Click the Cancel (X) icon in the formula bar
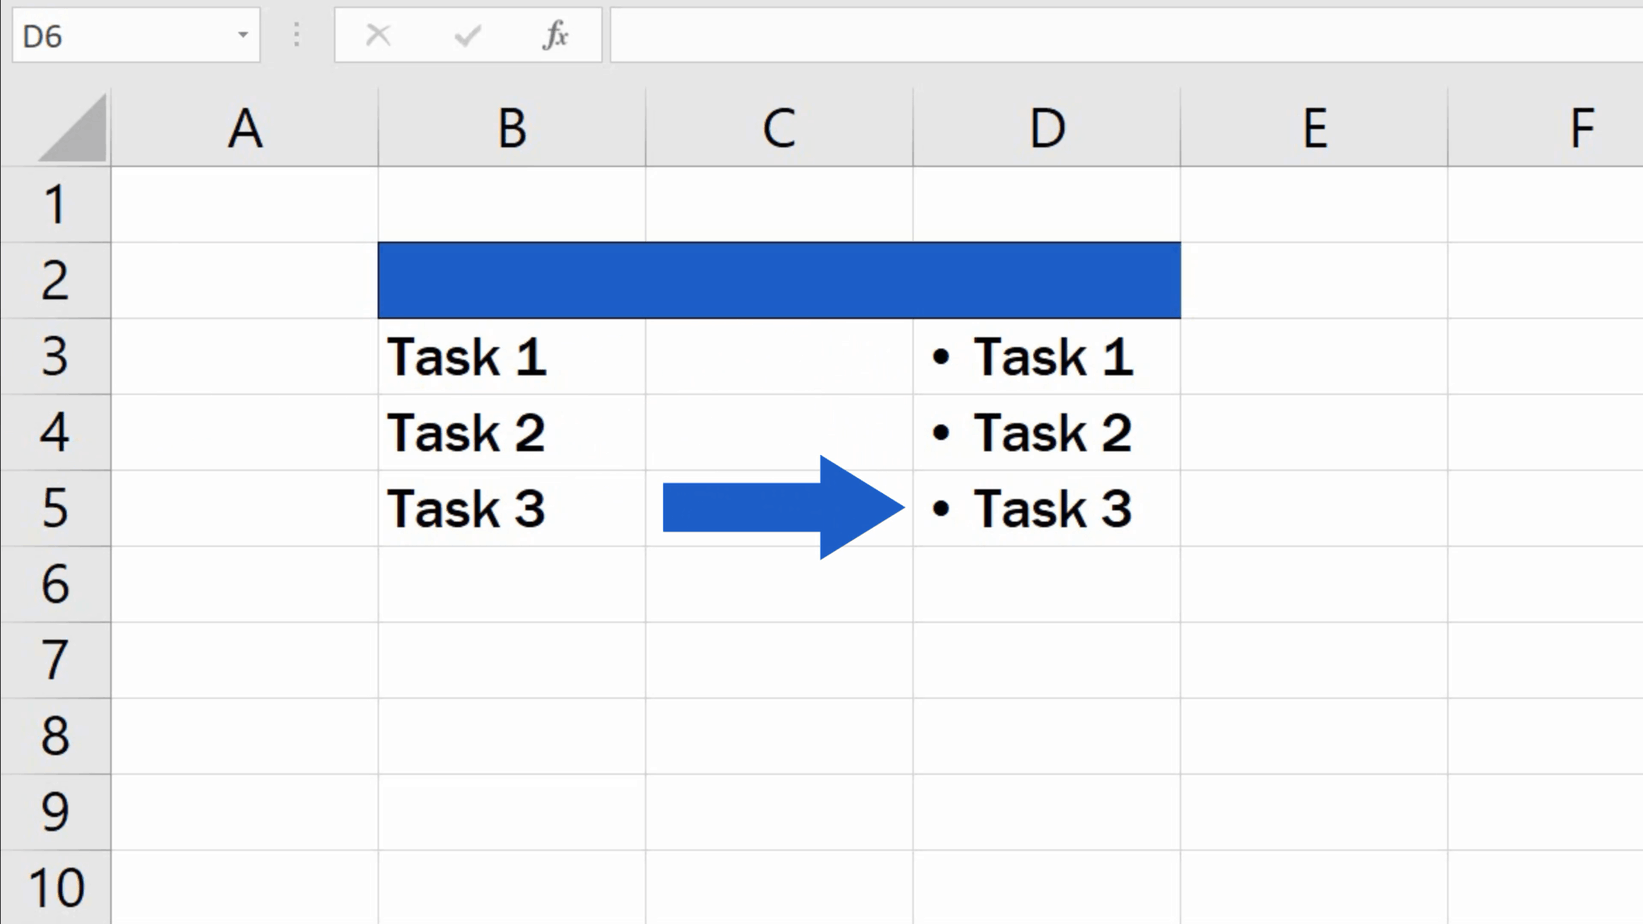This screenshot has width=1643, height=924. 378,34
